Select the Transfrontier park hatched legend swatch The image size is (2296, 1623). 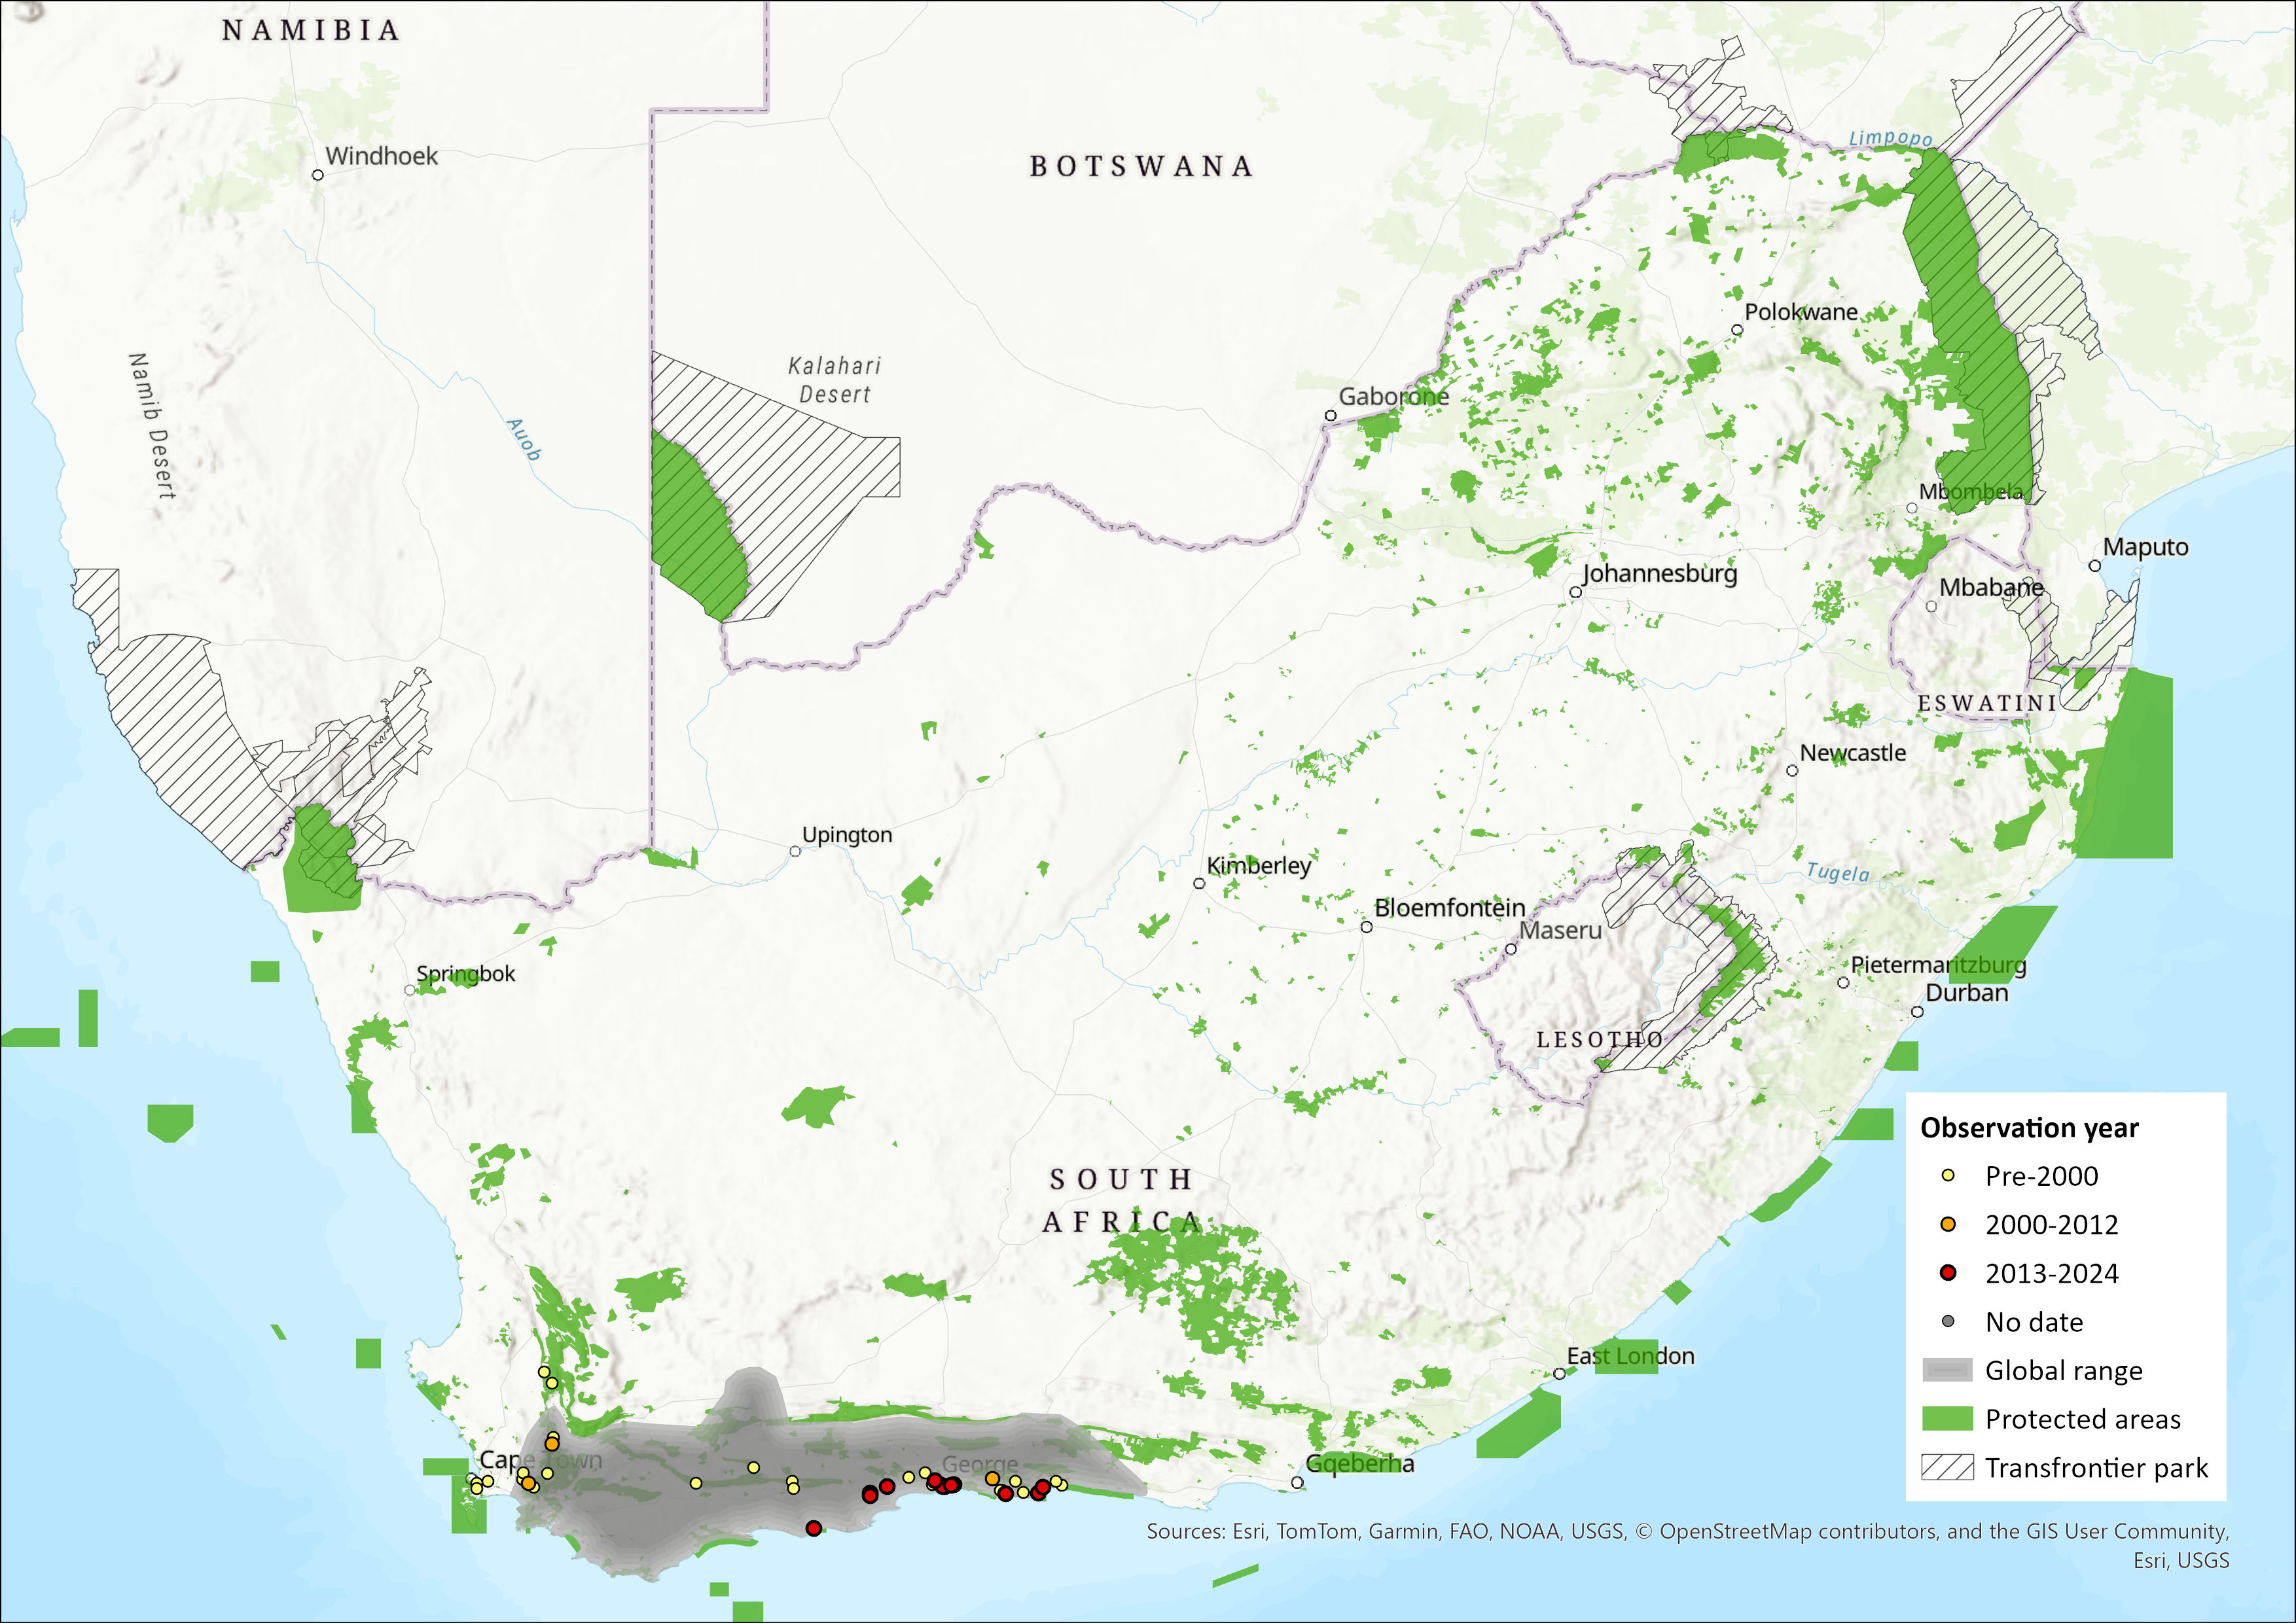point(1947,1467)
